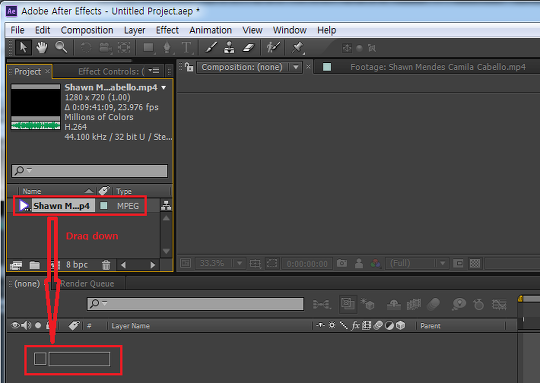Viewport: 540px width, 383px height.
Task: Toggle the transparency grid in viewer
Action: pos(475,263)
